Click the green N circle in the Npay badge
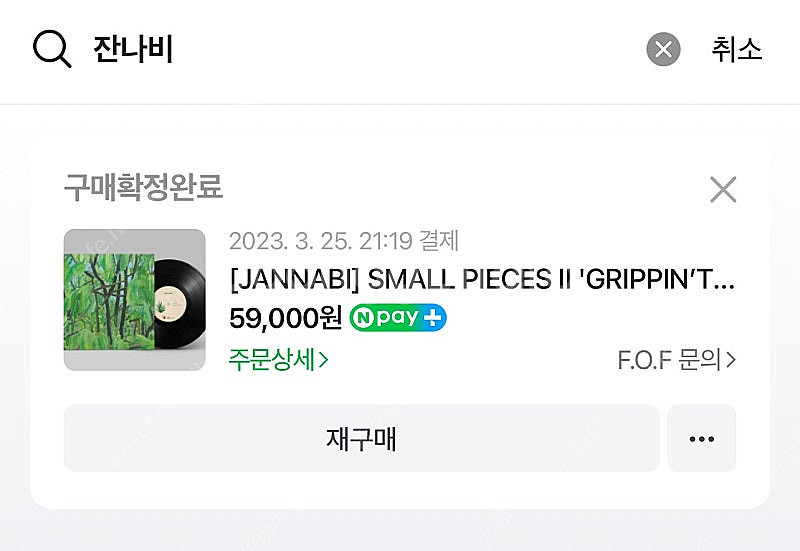The height and width of the screenshot is (551, 800). pos(363,318)
